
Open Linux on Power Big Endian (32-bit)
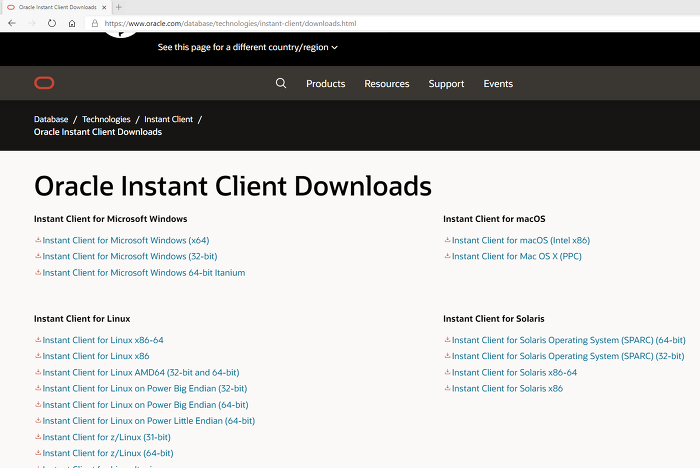(145, 389)
